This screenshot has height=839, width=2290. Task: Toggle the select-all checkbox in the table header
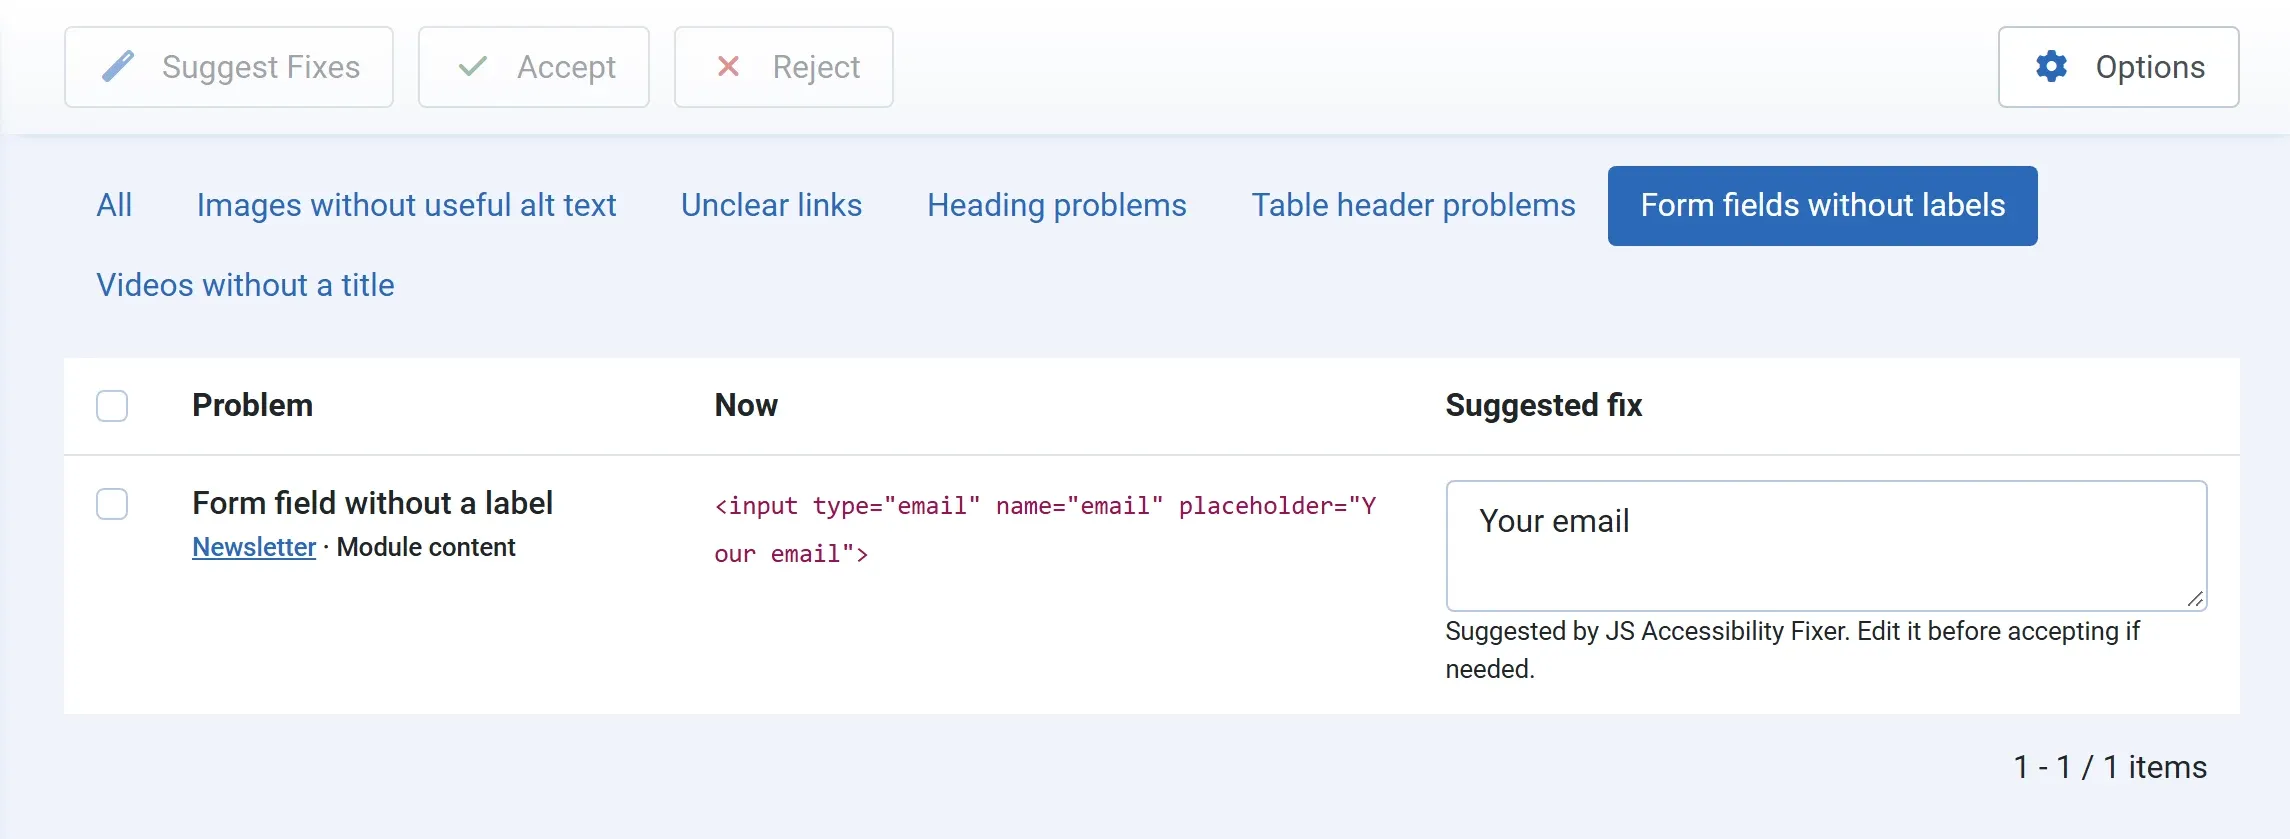tap(112, 406)
